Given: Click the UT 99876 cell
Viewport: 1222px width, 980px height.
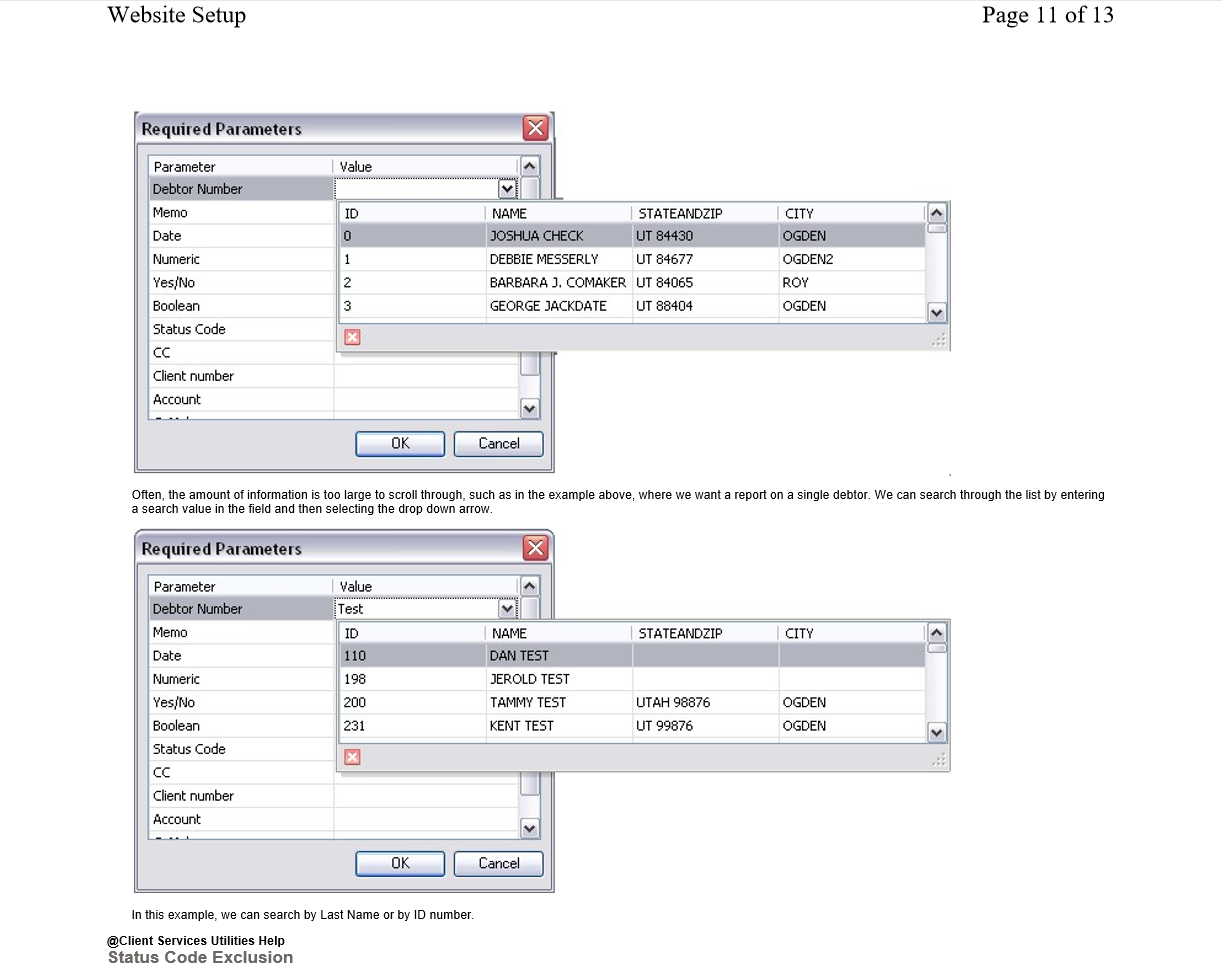Looking at the screenshot, I should click(705, 726).
